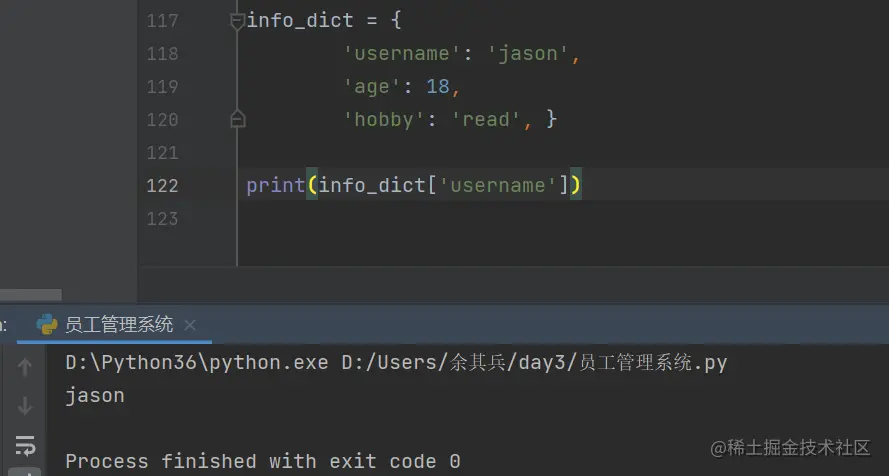Click the 'username' subscript on line 122
The height and width of the screenshot is (476, 889).
(x=497, y=186)
